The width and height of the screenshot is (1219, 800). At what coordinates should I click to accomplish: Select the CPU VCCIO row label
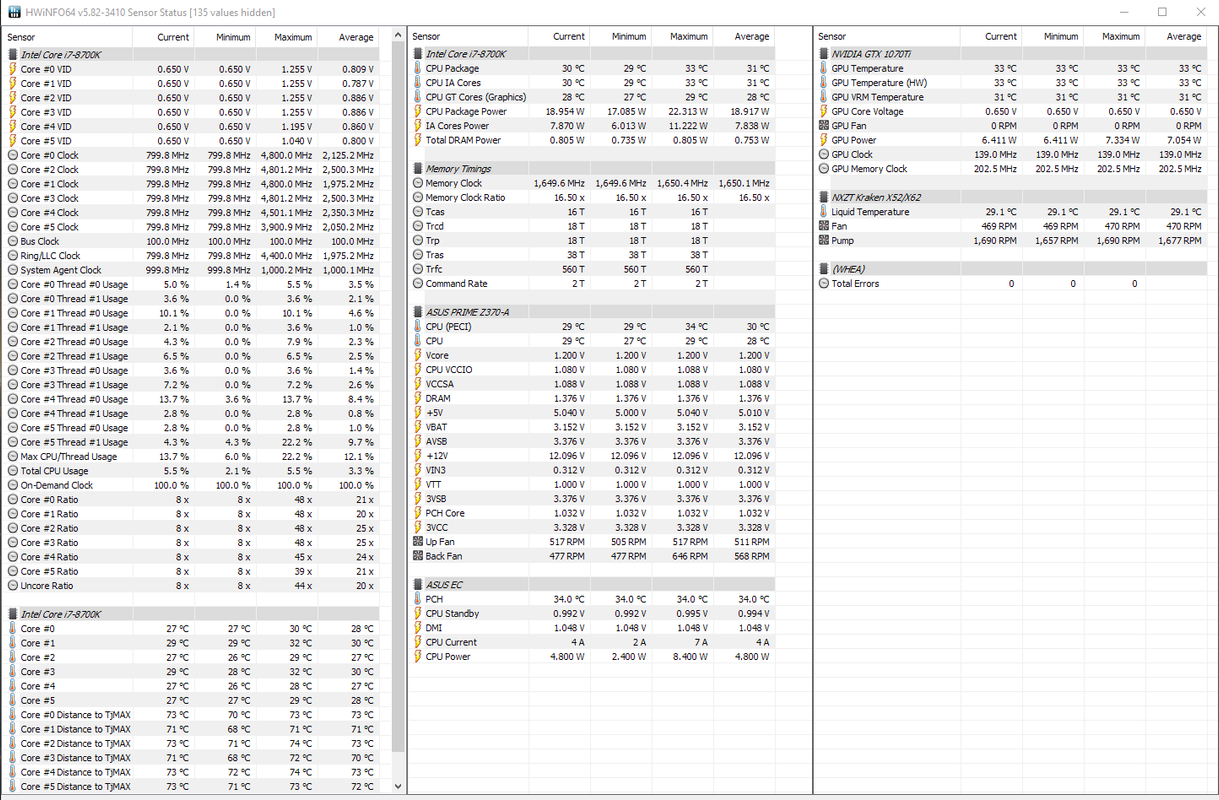click(x=449, y=370)
